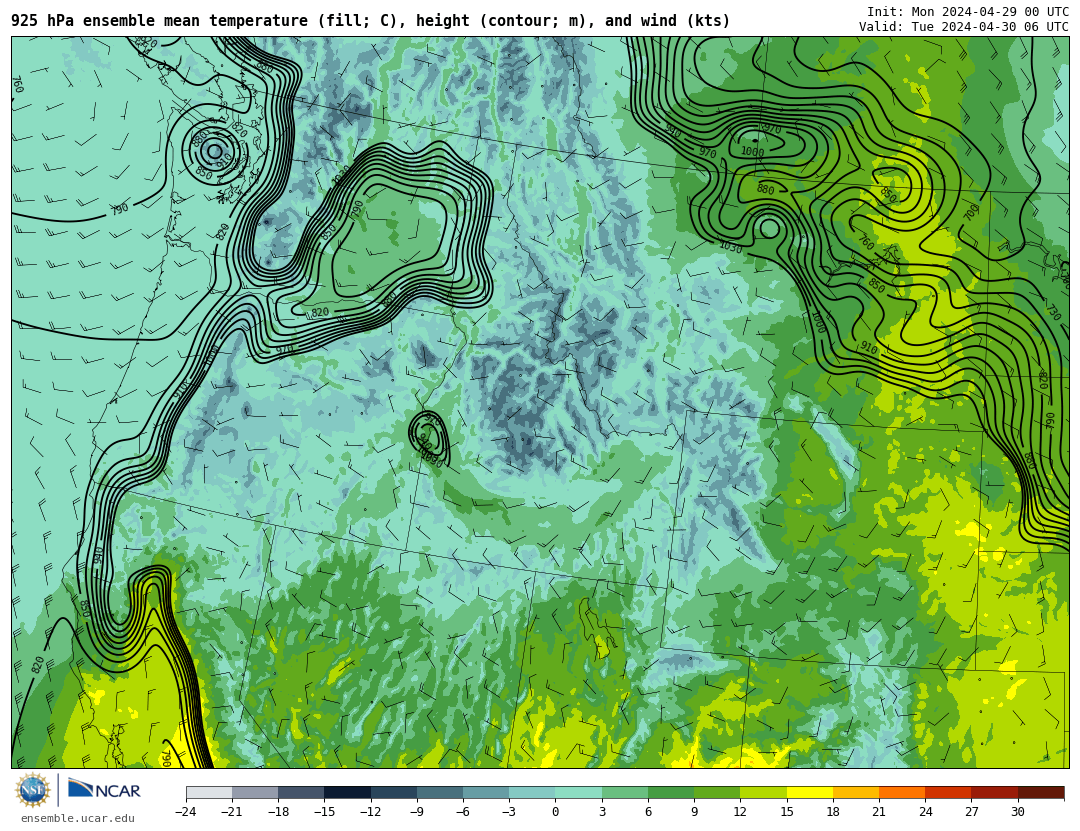Screen dimensions: 1080x831
Task: Pick the colorbar segment from 27 to 30
Action: coord(995,792)
